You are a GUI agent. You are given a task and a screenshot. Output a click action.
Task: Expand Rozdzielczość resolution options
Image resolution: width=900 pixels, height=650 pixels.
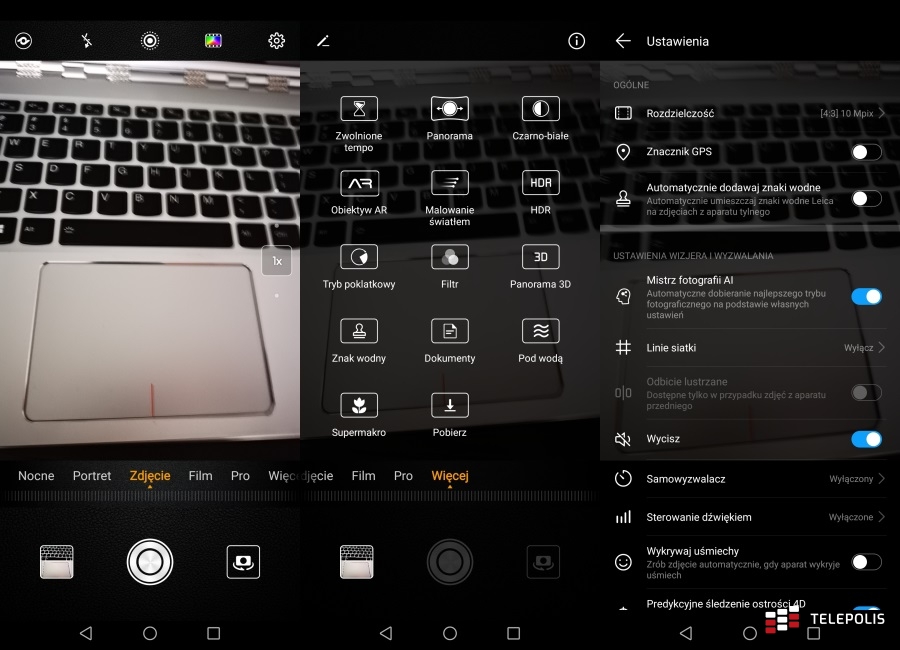[x=750, y=114]
